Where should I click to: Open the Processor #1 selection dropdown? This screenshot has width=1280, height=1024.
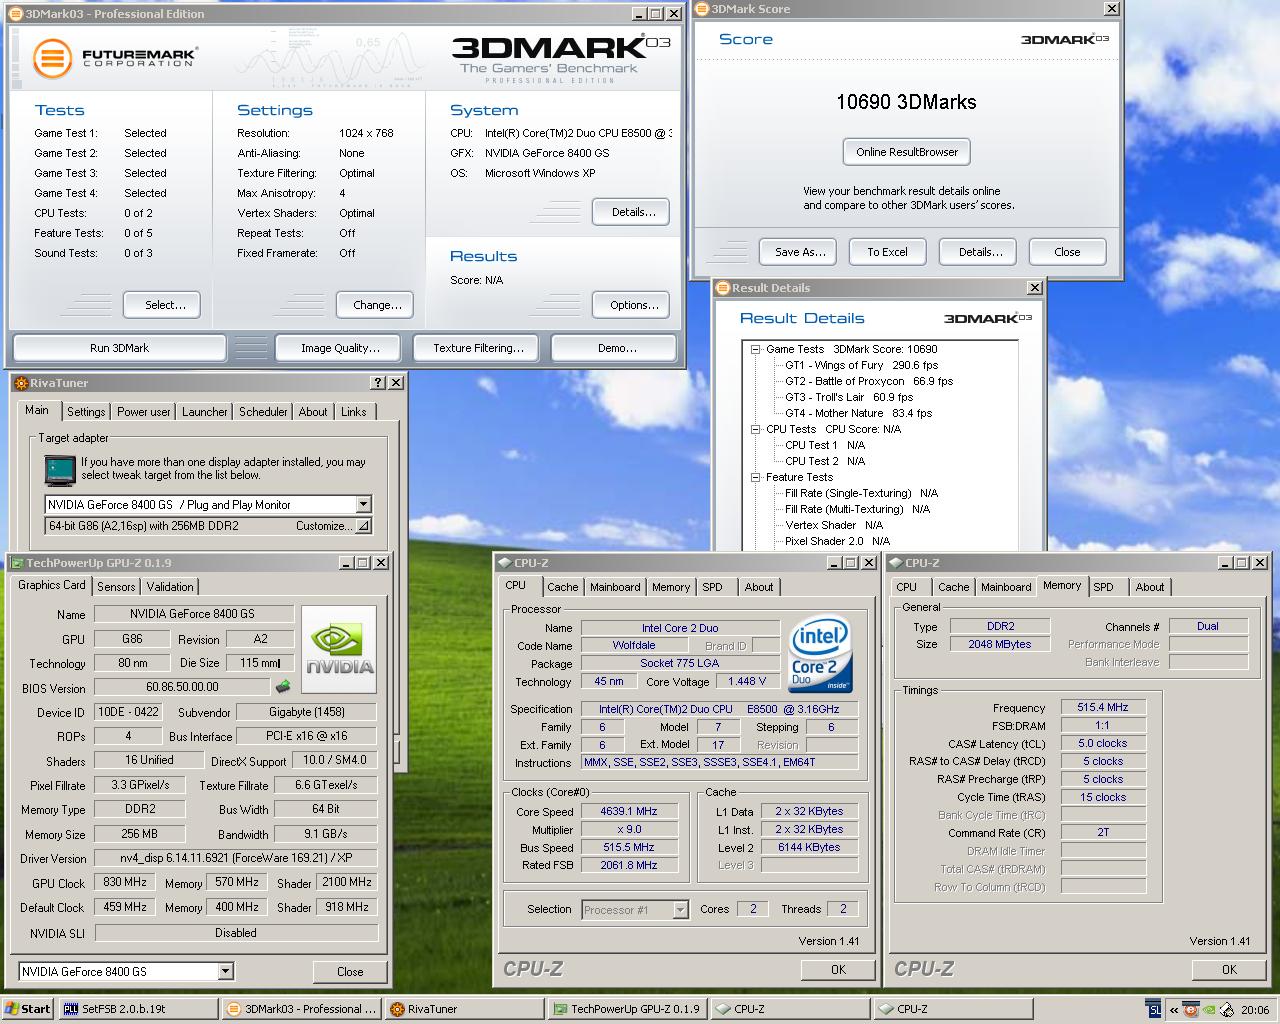(680, 910)
